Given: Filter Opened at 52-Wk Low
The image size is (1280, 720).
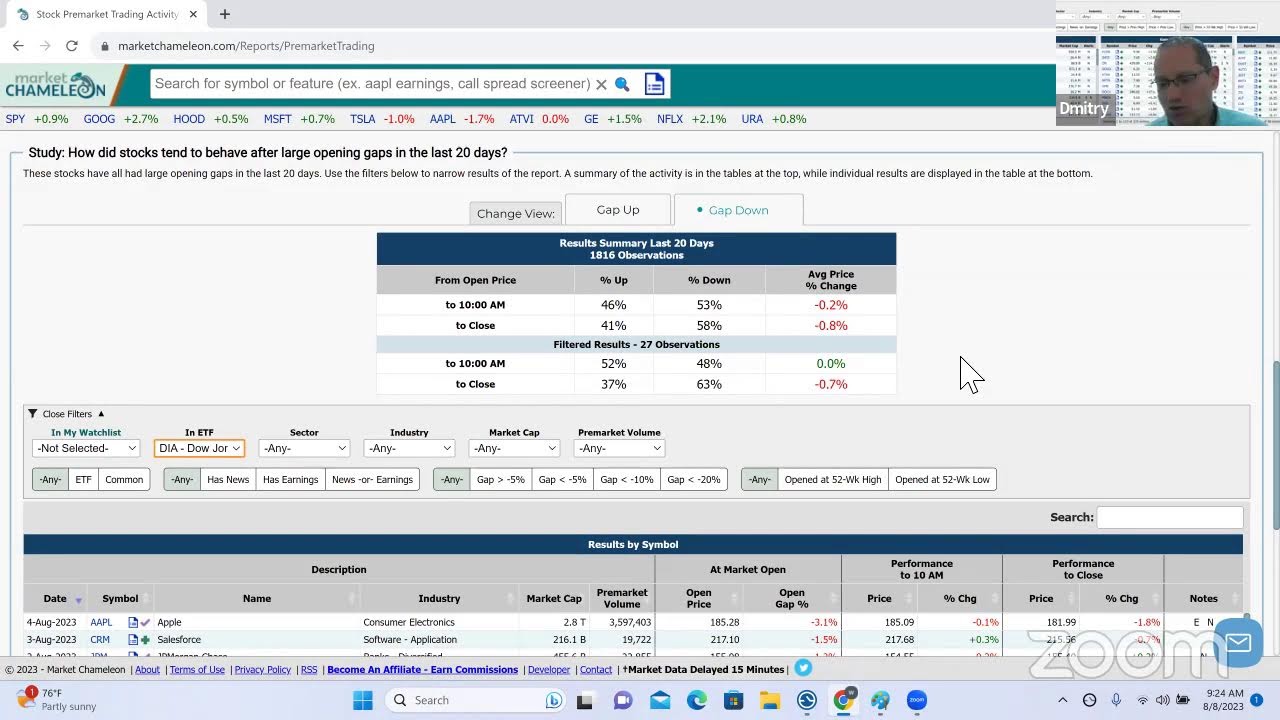Looking at the screenshot, I should [942, 480].
